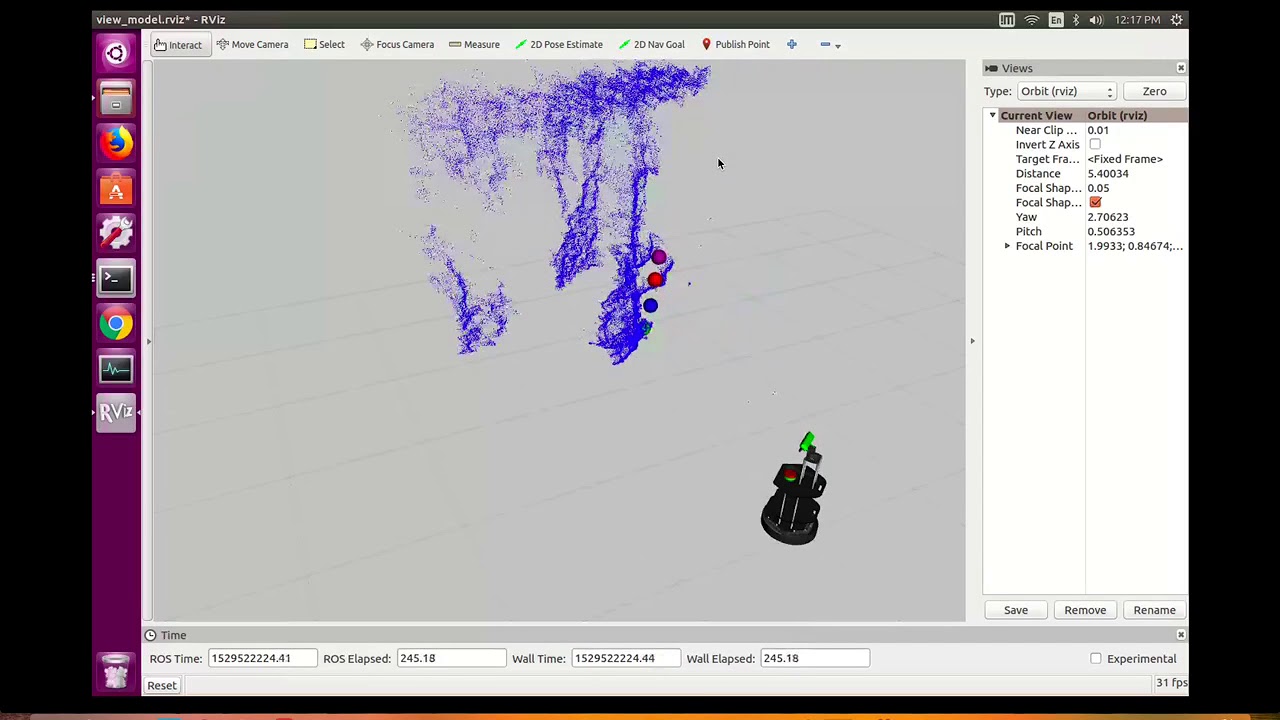
Task: Click the Pitch value 0.506353
Action: 1111,232
